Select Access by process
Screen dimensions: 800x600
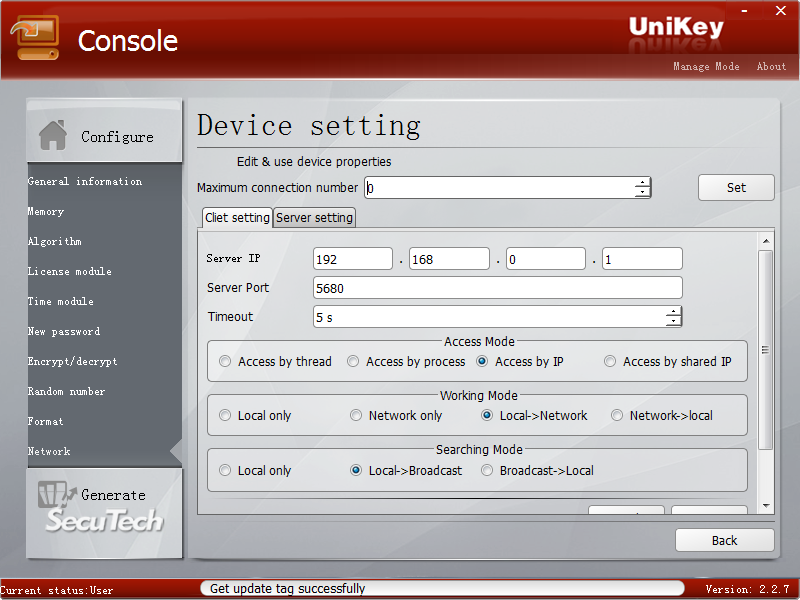[x=406, y=362]
